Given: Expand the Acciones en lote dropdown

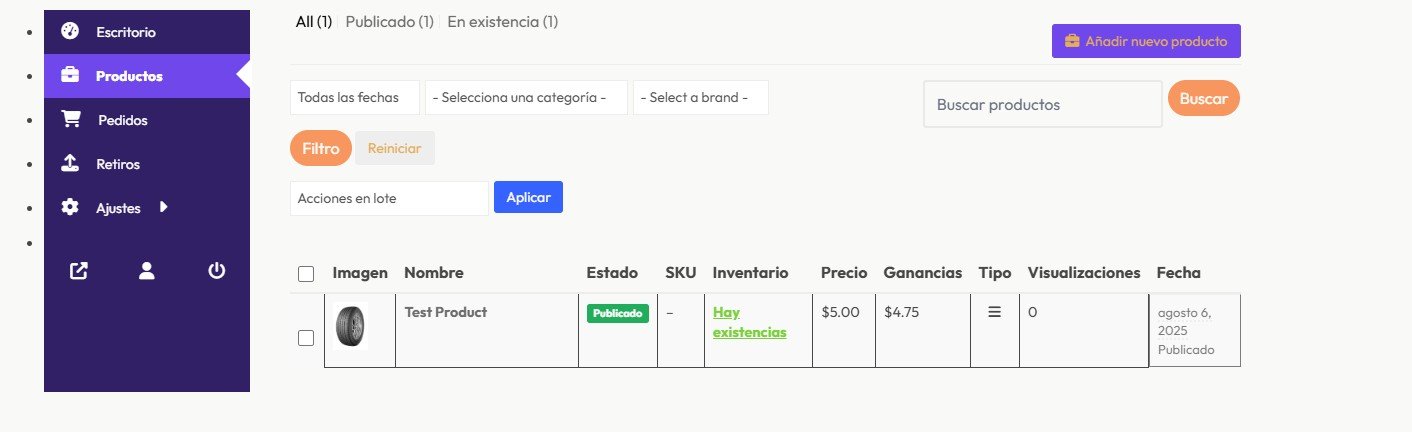Looking at the screenshot, I should point(389,198).
